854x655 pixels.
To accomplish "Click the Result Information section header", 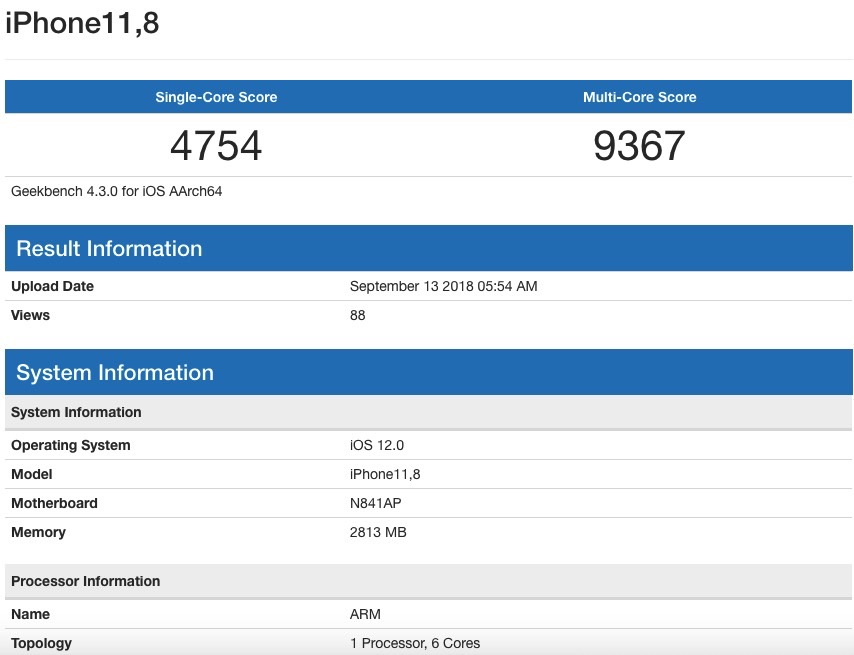I will pyautogui.click(x=429, y=248).
